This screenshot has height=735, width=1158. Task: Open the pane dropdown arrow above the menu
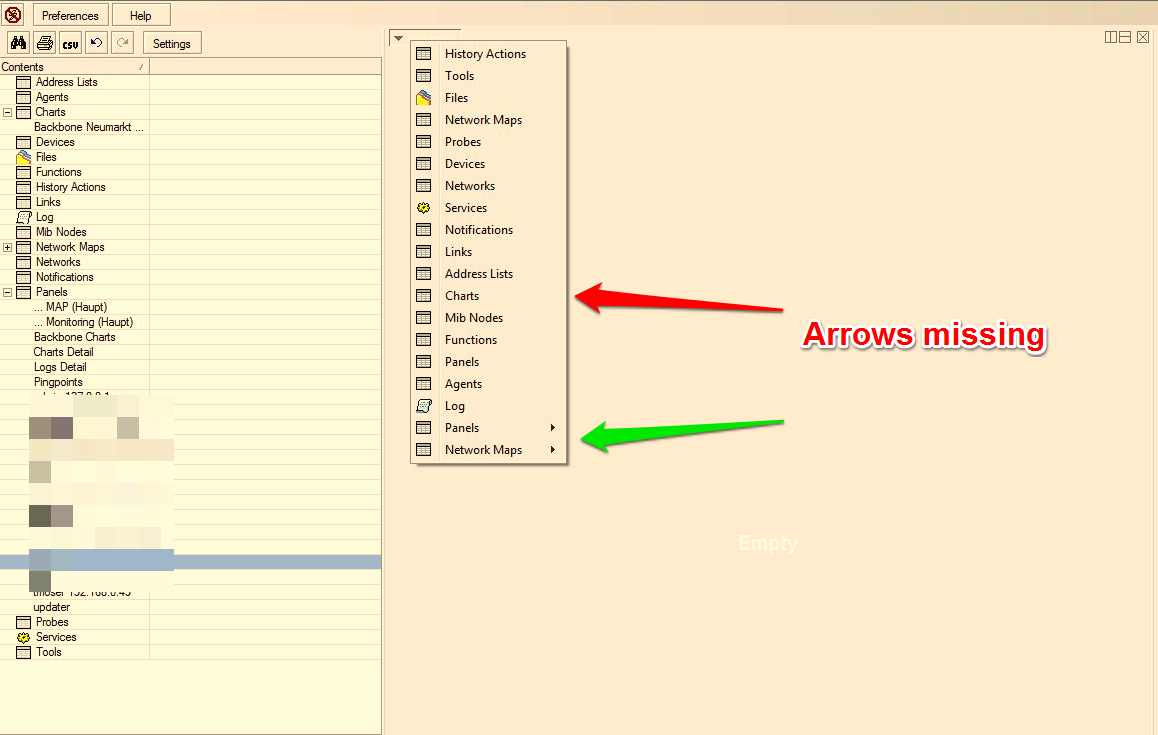[398, 38]
